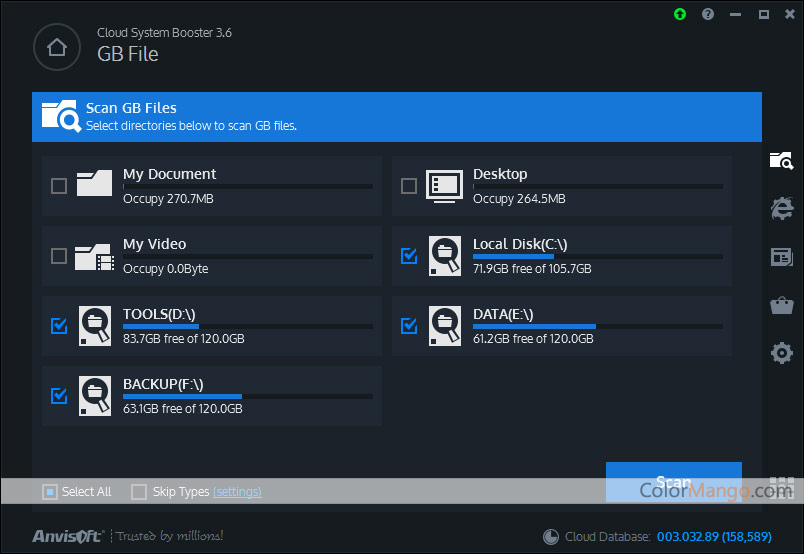Open the help question mark icon
Viewport: 804px width, 554px height.
(x=708, y=14)
